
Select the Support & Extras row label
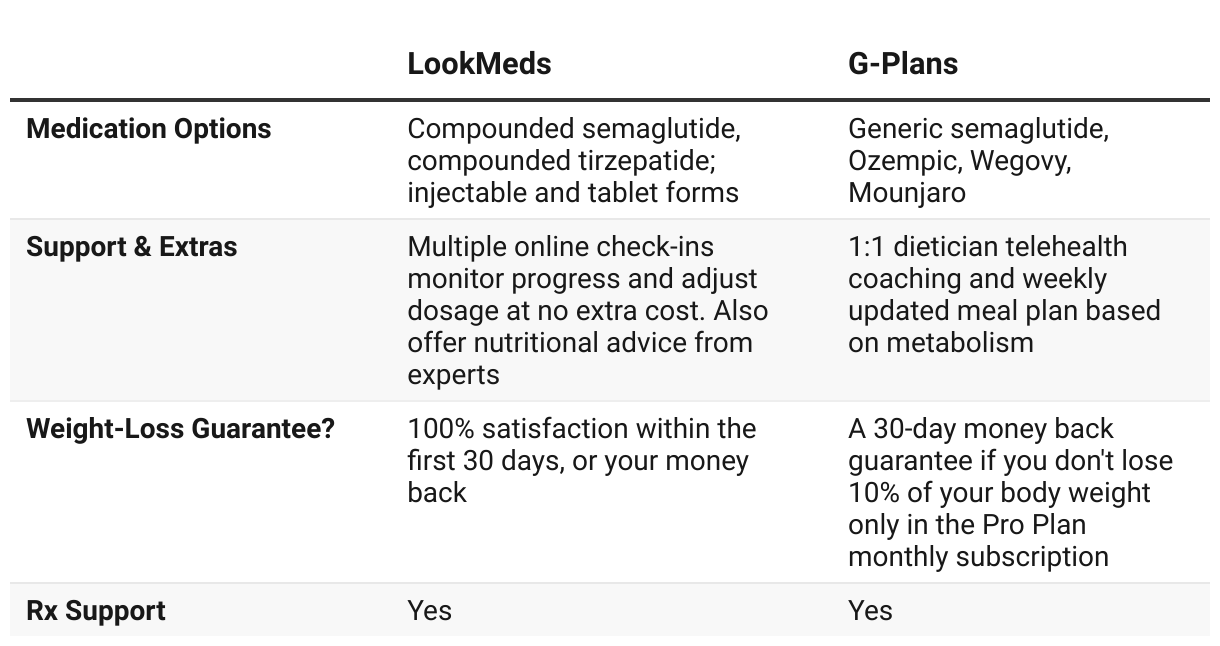point(132,247)
